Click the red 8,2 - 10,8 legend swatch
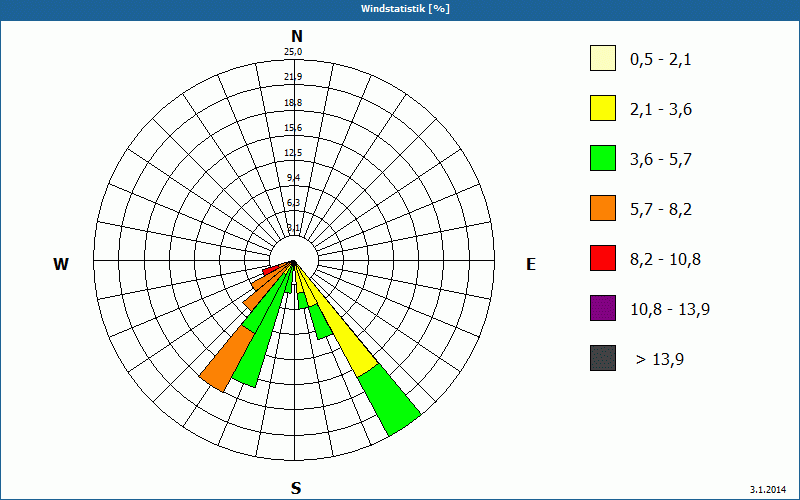 tap(603, 258)
